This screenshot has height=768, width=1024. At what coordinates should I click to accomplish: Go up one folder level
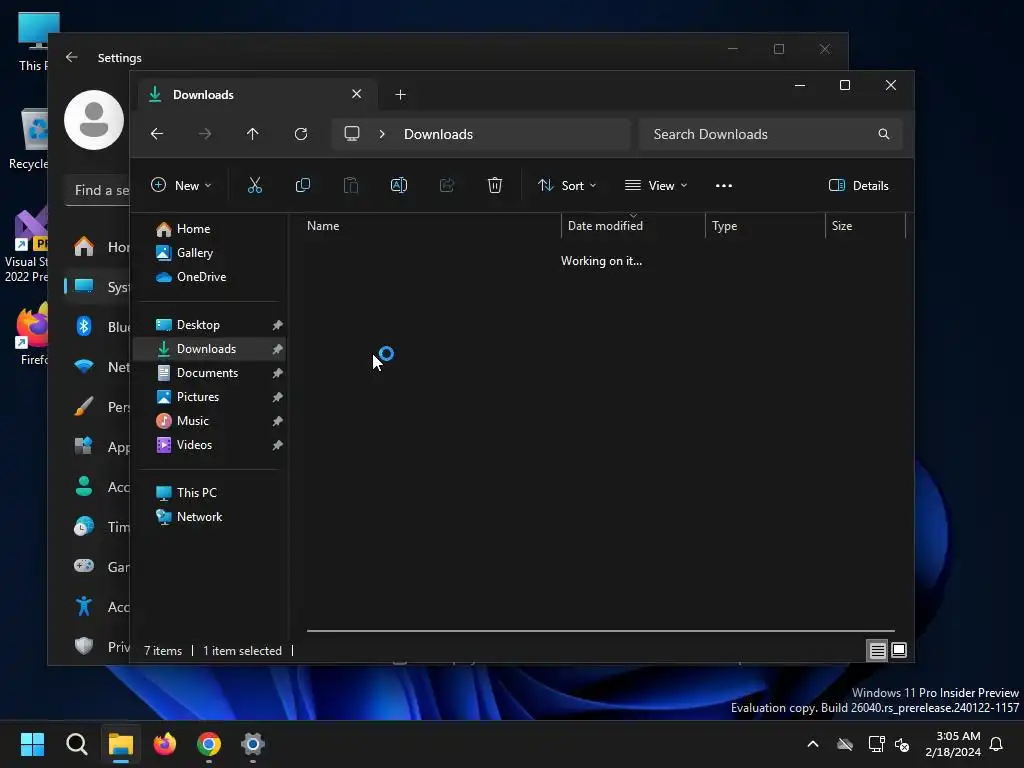[253, 134]
